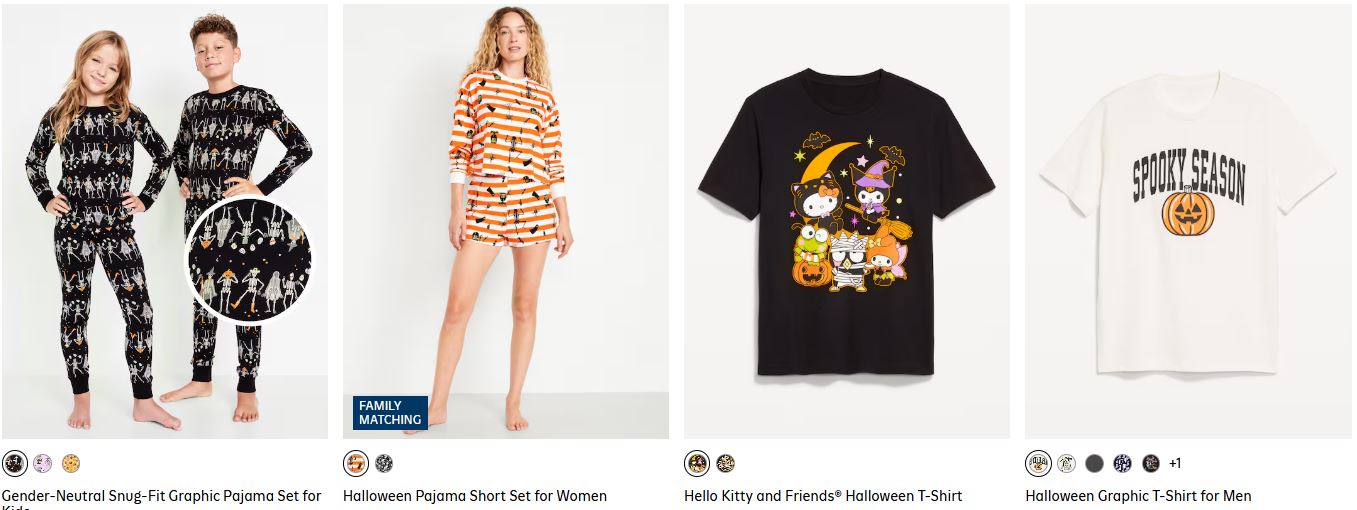Pick second swatch under Hello Kitty T-shirt
This screenshot has width=1357, height=510.
click(x=725, y=463)
